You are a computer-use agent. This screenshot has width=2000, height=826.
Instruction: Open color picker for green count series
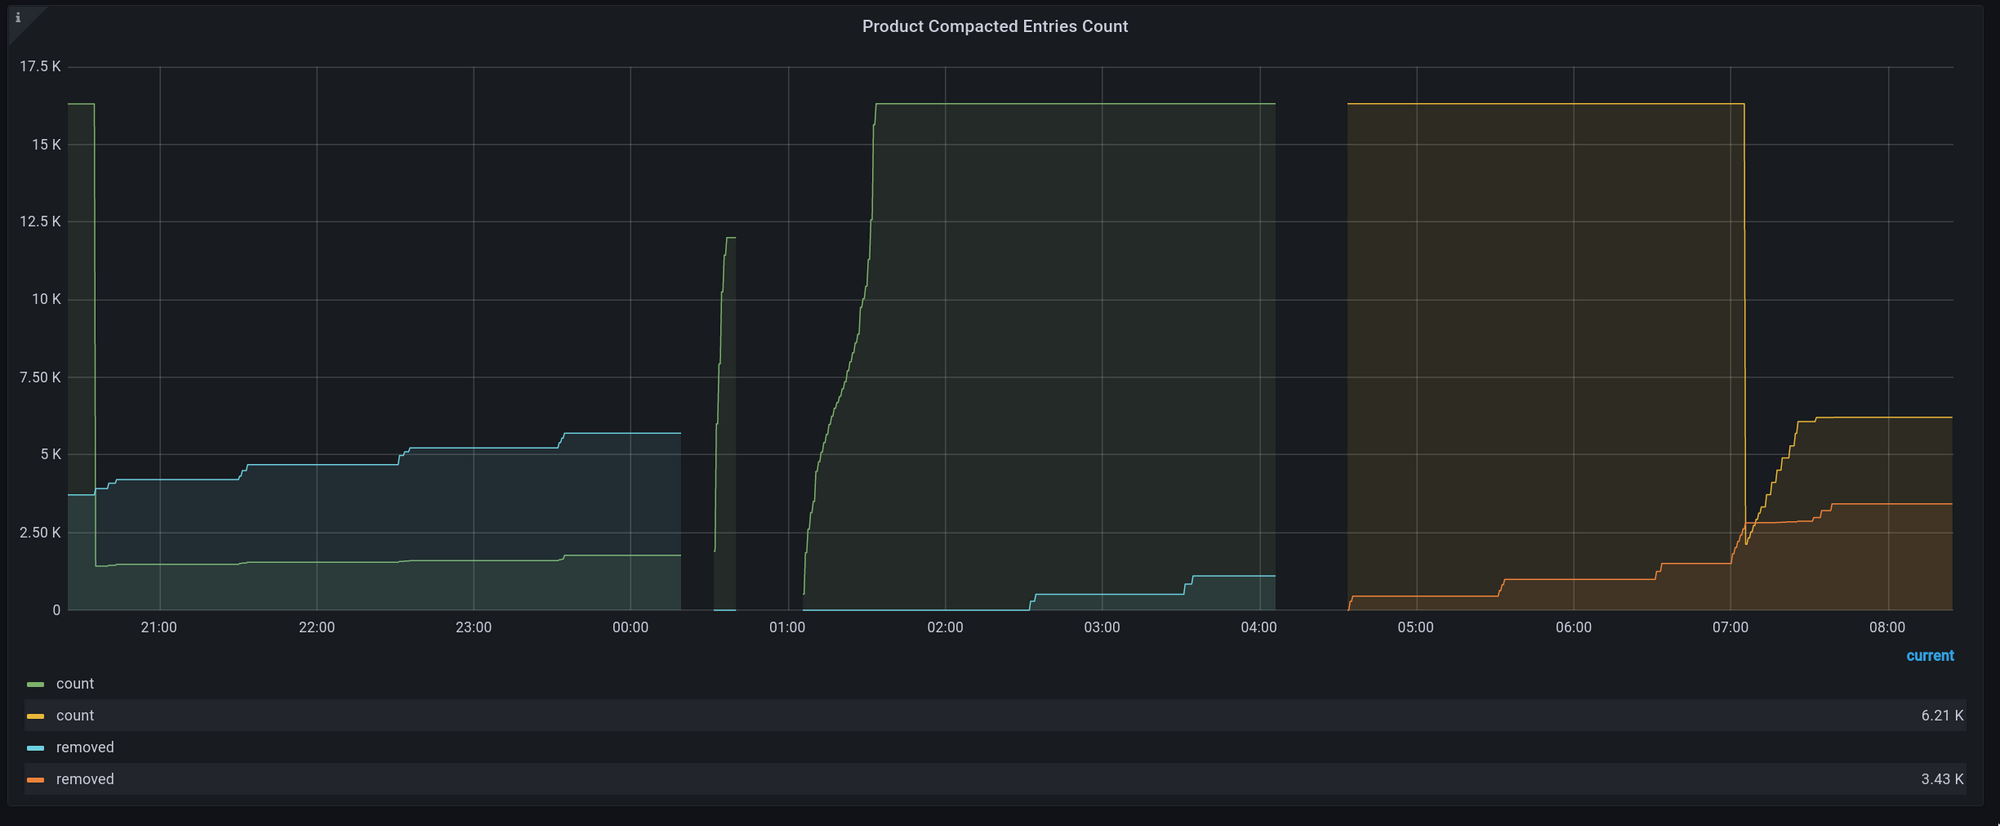coord(36,685)
